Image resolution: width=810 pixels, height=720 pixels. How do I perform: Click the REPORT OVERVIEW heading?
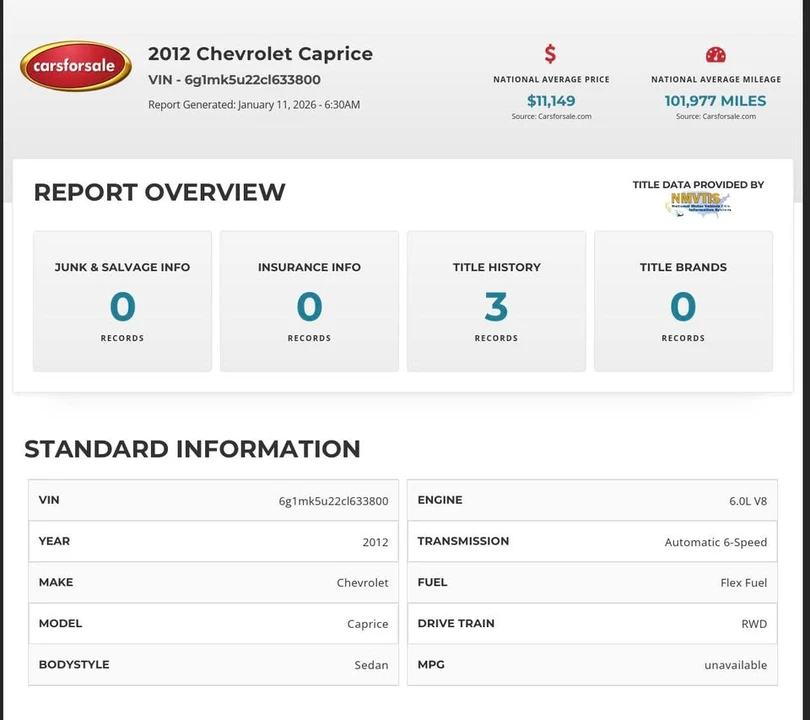click(x=160, y=192)
